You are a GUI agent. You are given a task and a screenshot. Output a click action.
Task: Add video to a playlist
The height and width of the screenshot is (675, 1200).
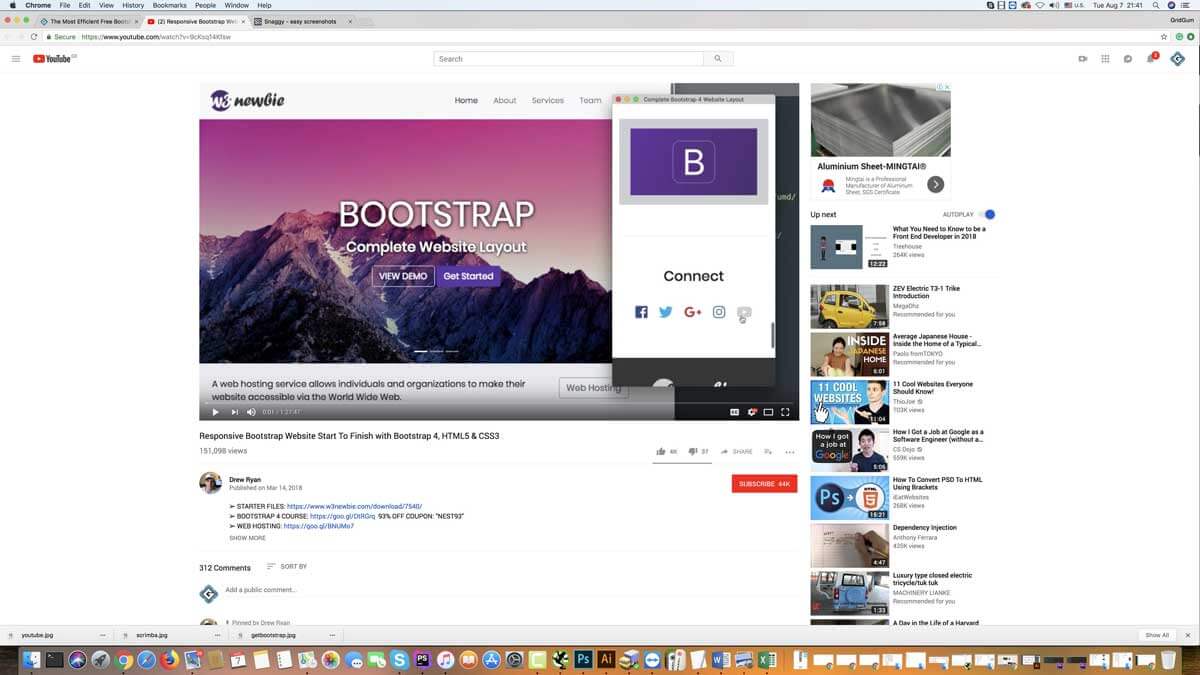[x=769, y=452]
